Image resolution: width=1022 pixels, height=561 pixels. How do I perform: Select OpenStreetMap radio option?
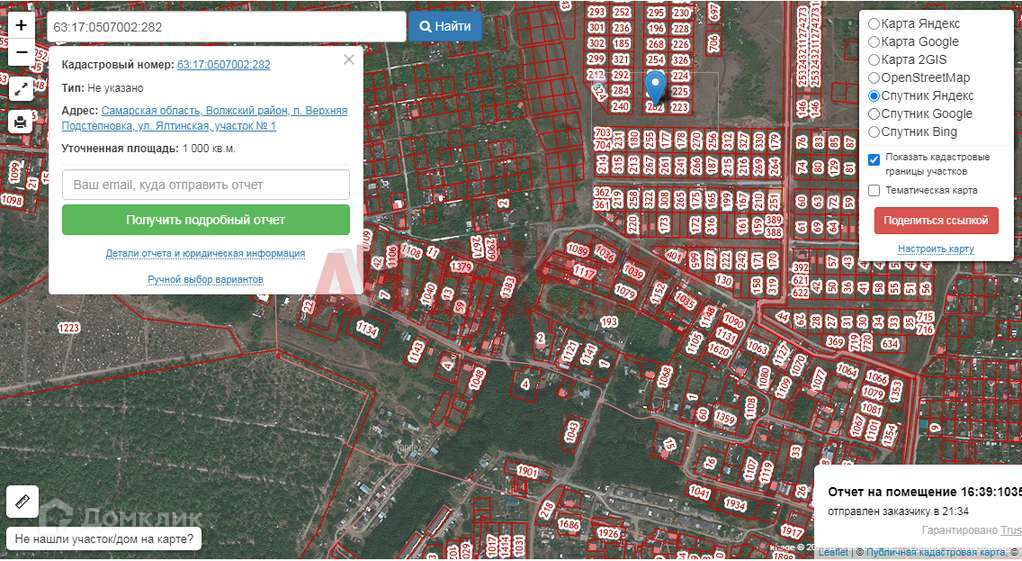pyautogui.click(x=874, y=78)
